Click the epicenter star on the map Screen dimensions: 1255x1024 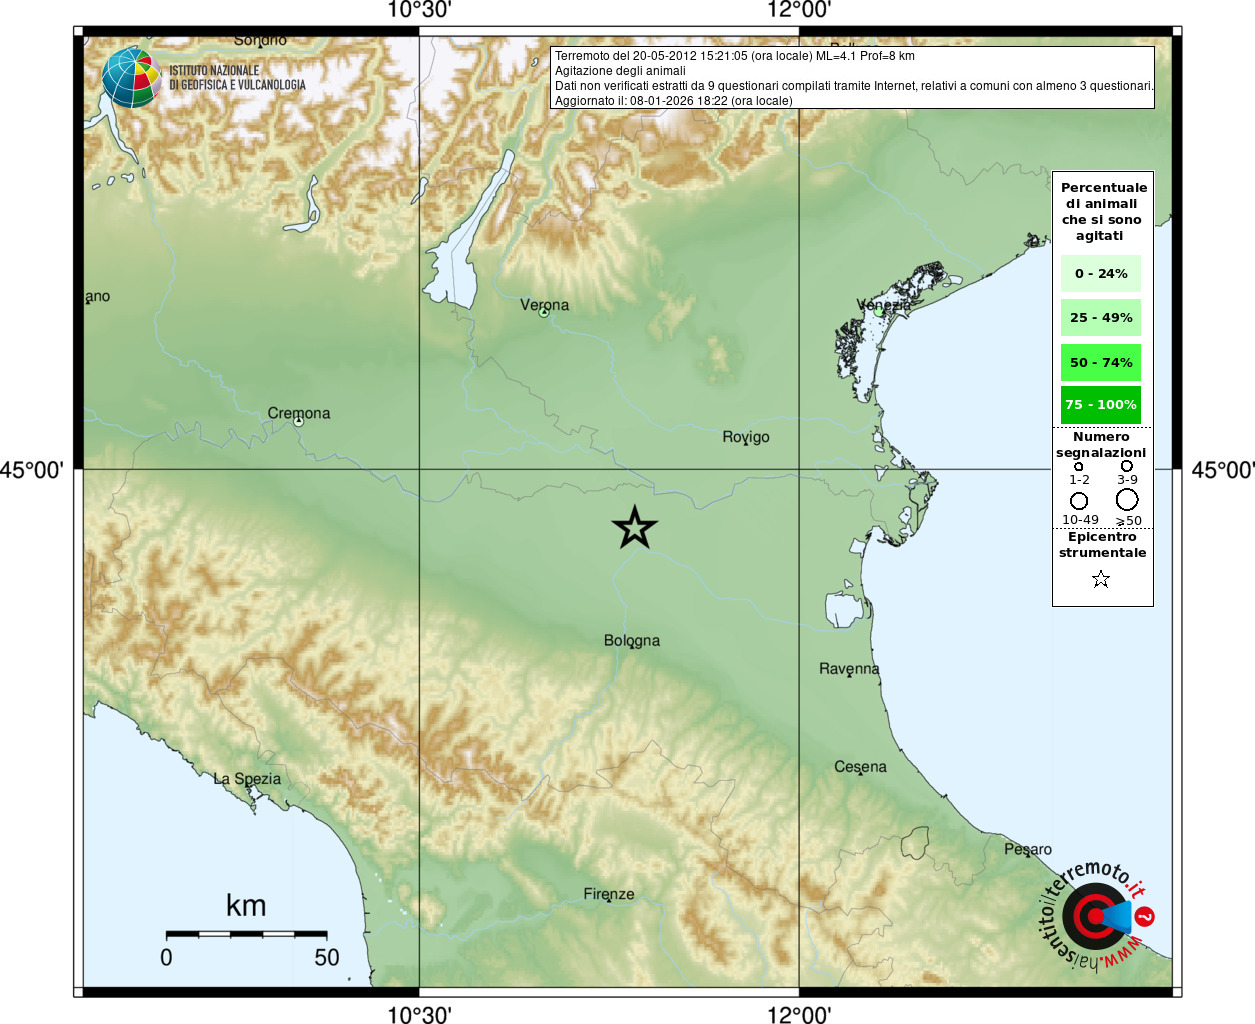click(x=634, y=528)
